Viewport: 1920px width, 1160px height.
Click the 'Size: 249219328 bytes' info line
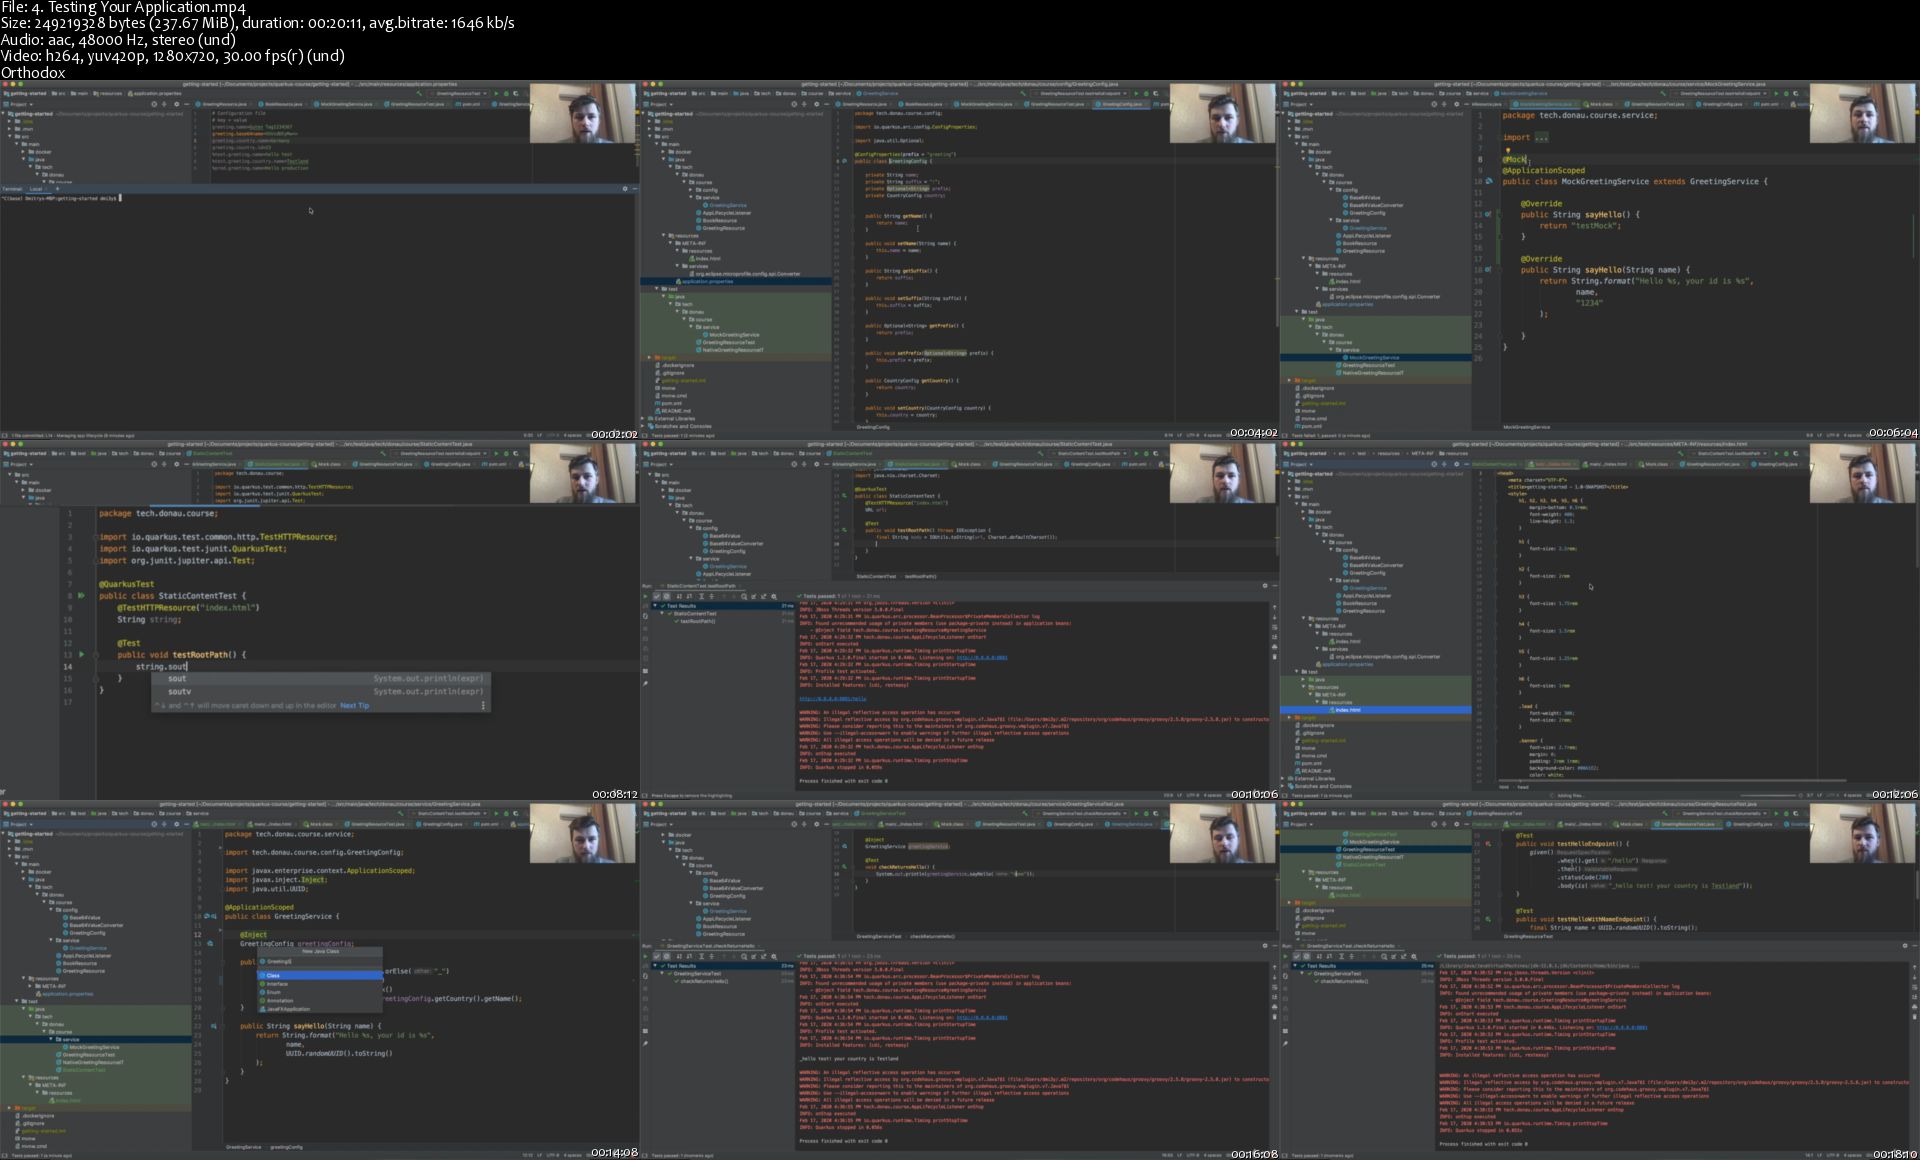(x=257, y=23)
